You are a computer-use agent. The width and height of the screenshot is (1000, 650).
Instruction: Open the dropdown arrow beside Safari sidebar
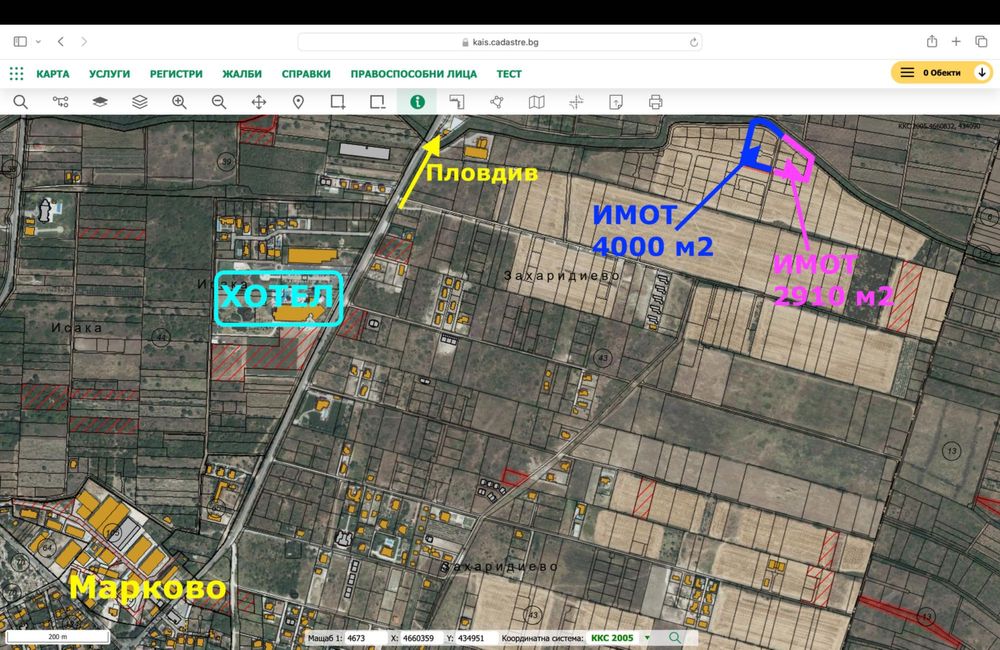click(38, 42)
